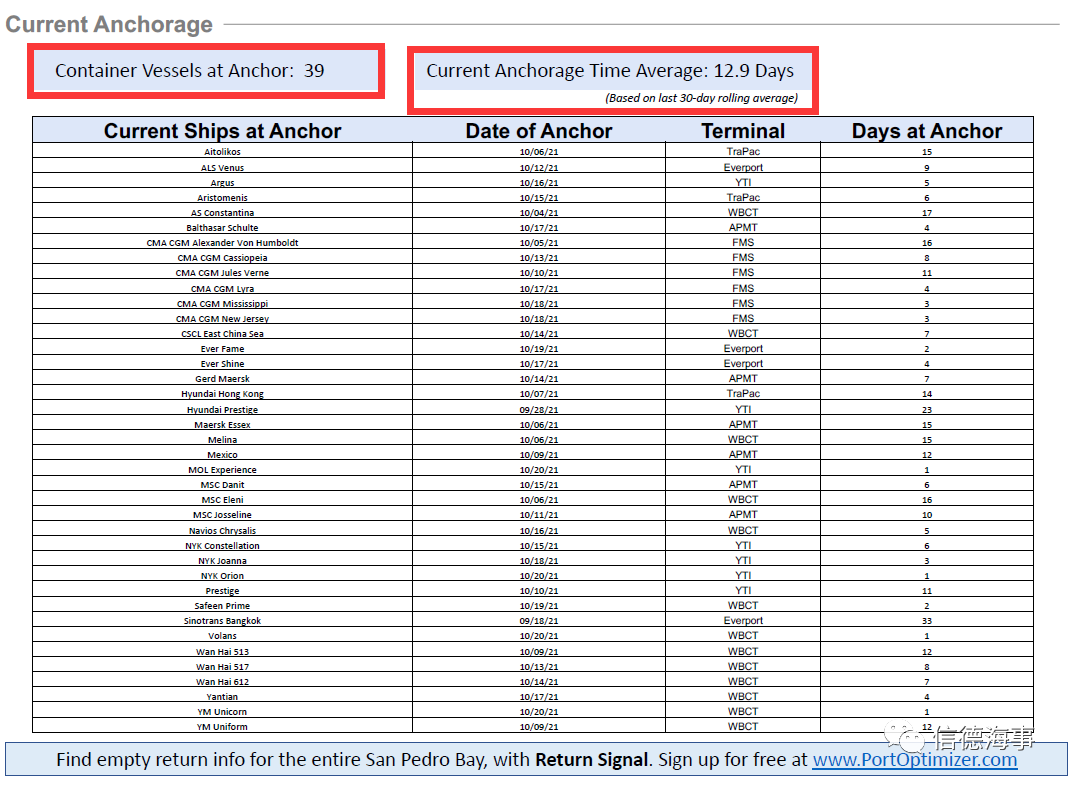The image size is (1070, 785).
Task: Select the Volans ship name
Action: (222, 635)
